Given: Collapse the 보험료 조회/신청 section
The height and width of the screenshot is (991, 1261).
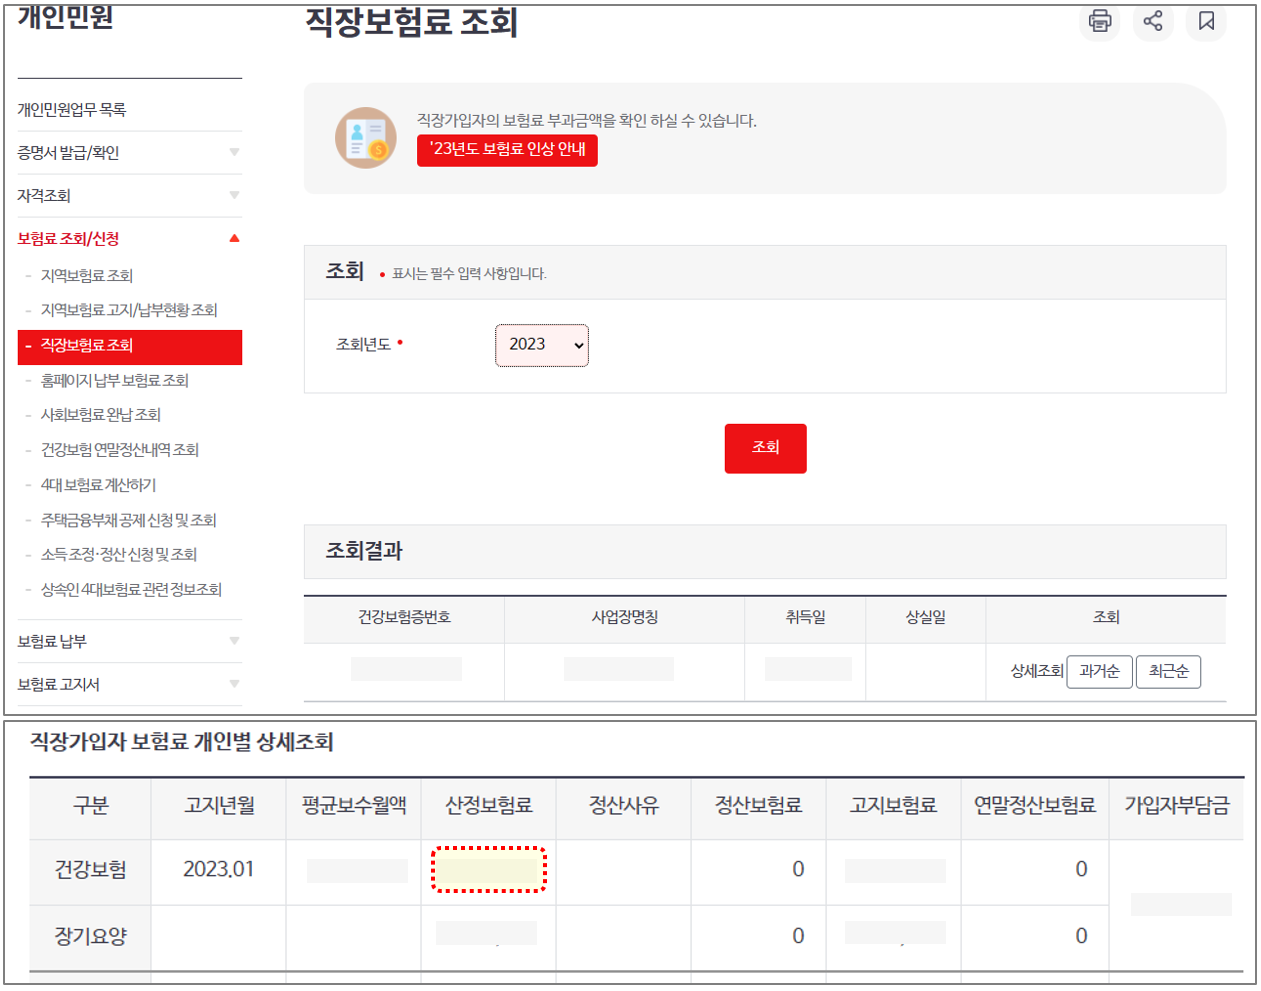Looking at the screenshot, I should pyautogui.click(x=70, y=239).
